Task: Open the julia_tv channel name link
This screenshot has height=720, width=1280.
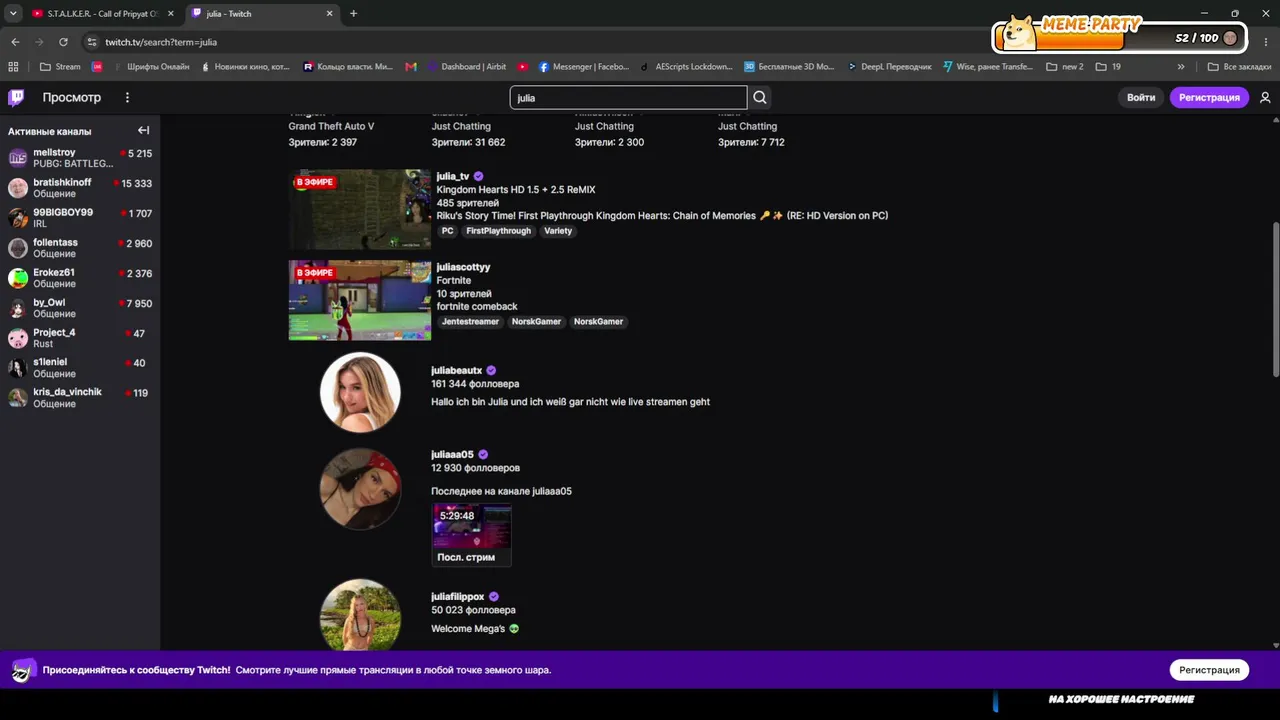Action: (453, 177)
